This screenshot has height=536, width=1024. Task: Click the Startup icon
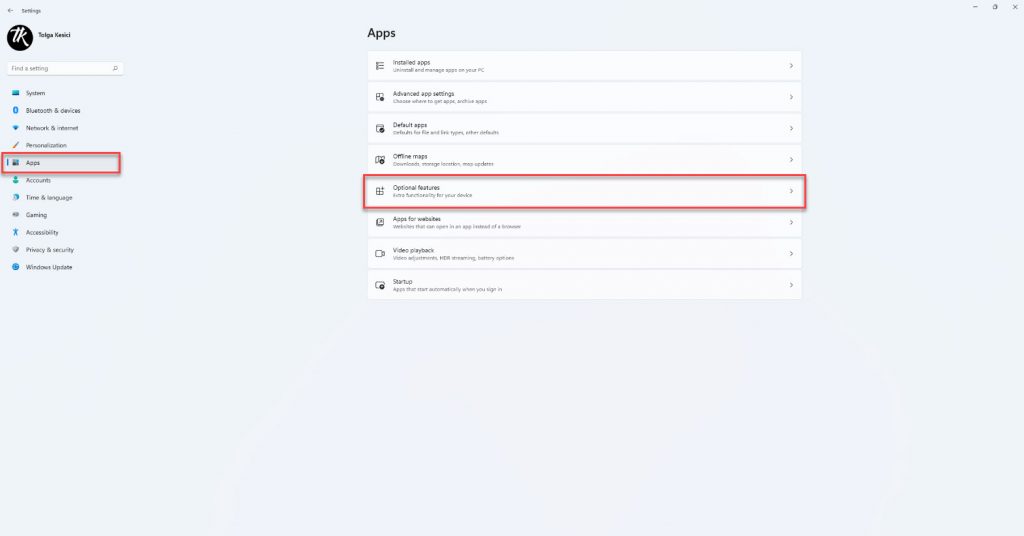click(x=379, y=285)
